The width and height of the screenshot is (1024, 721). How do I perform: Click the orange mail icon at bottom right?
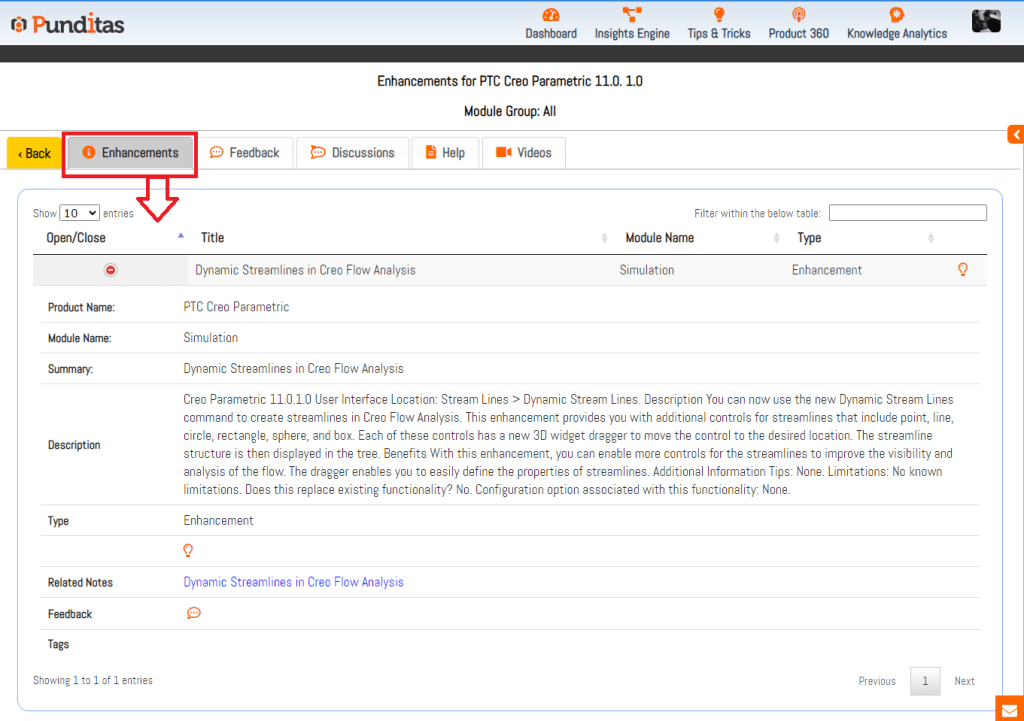click(x=1009, y=708)
